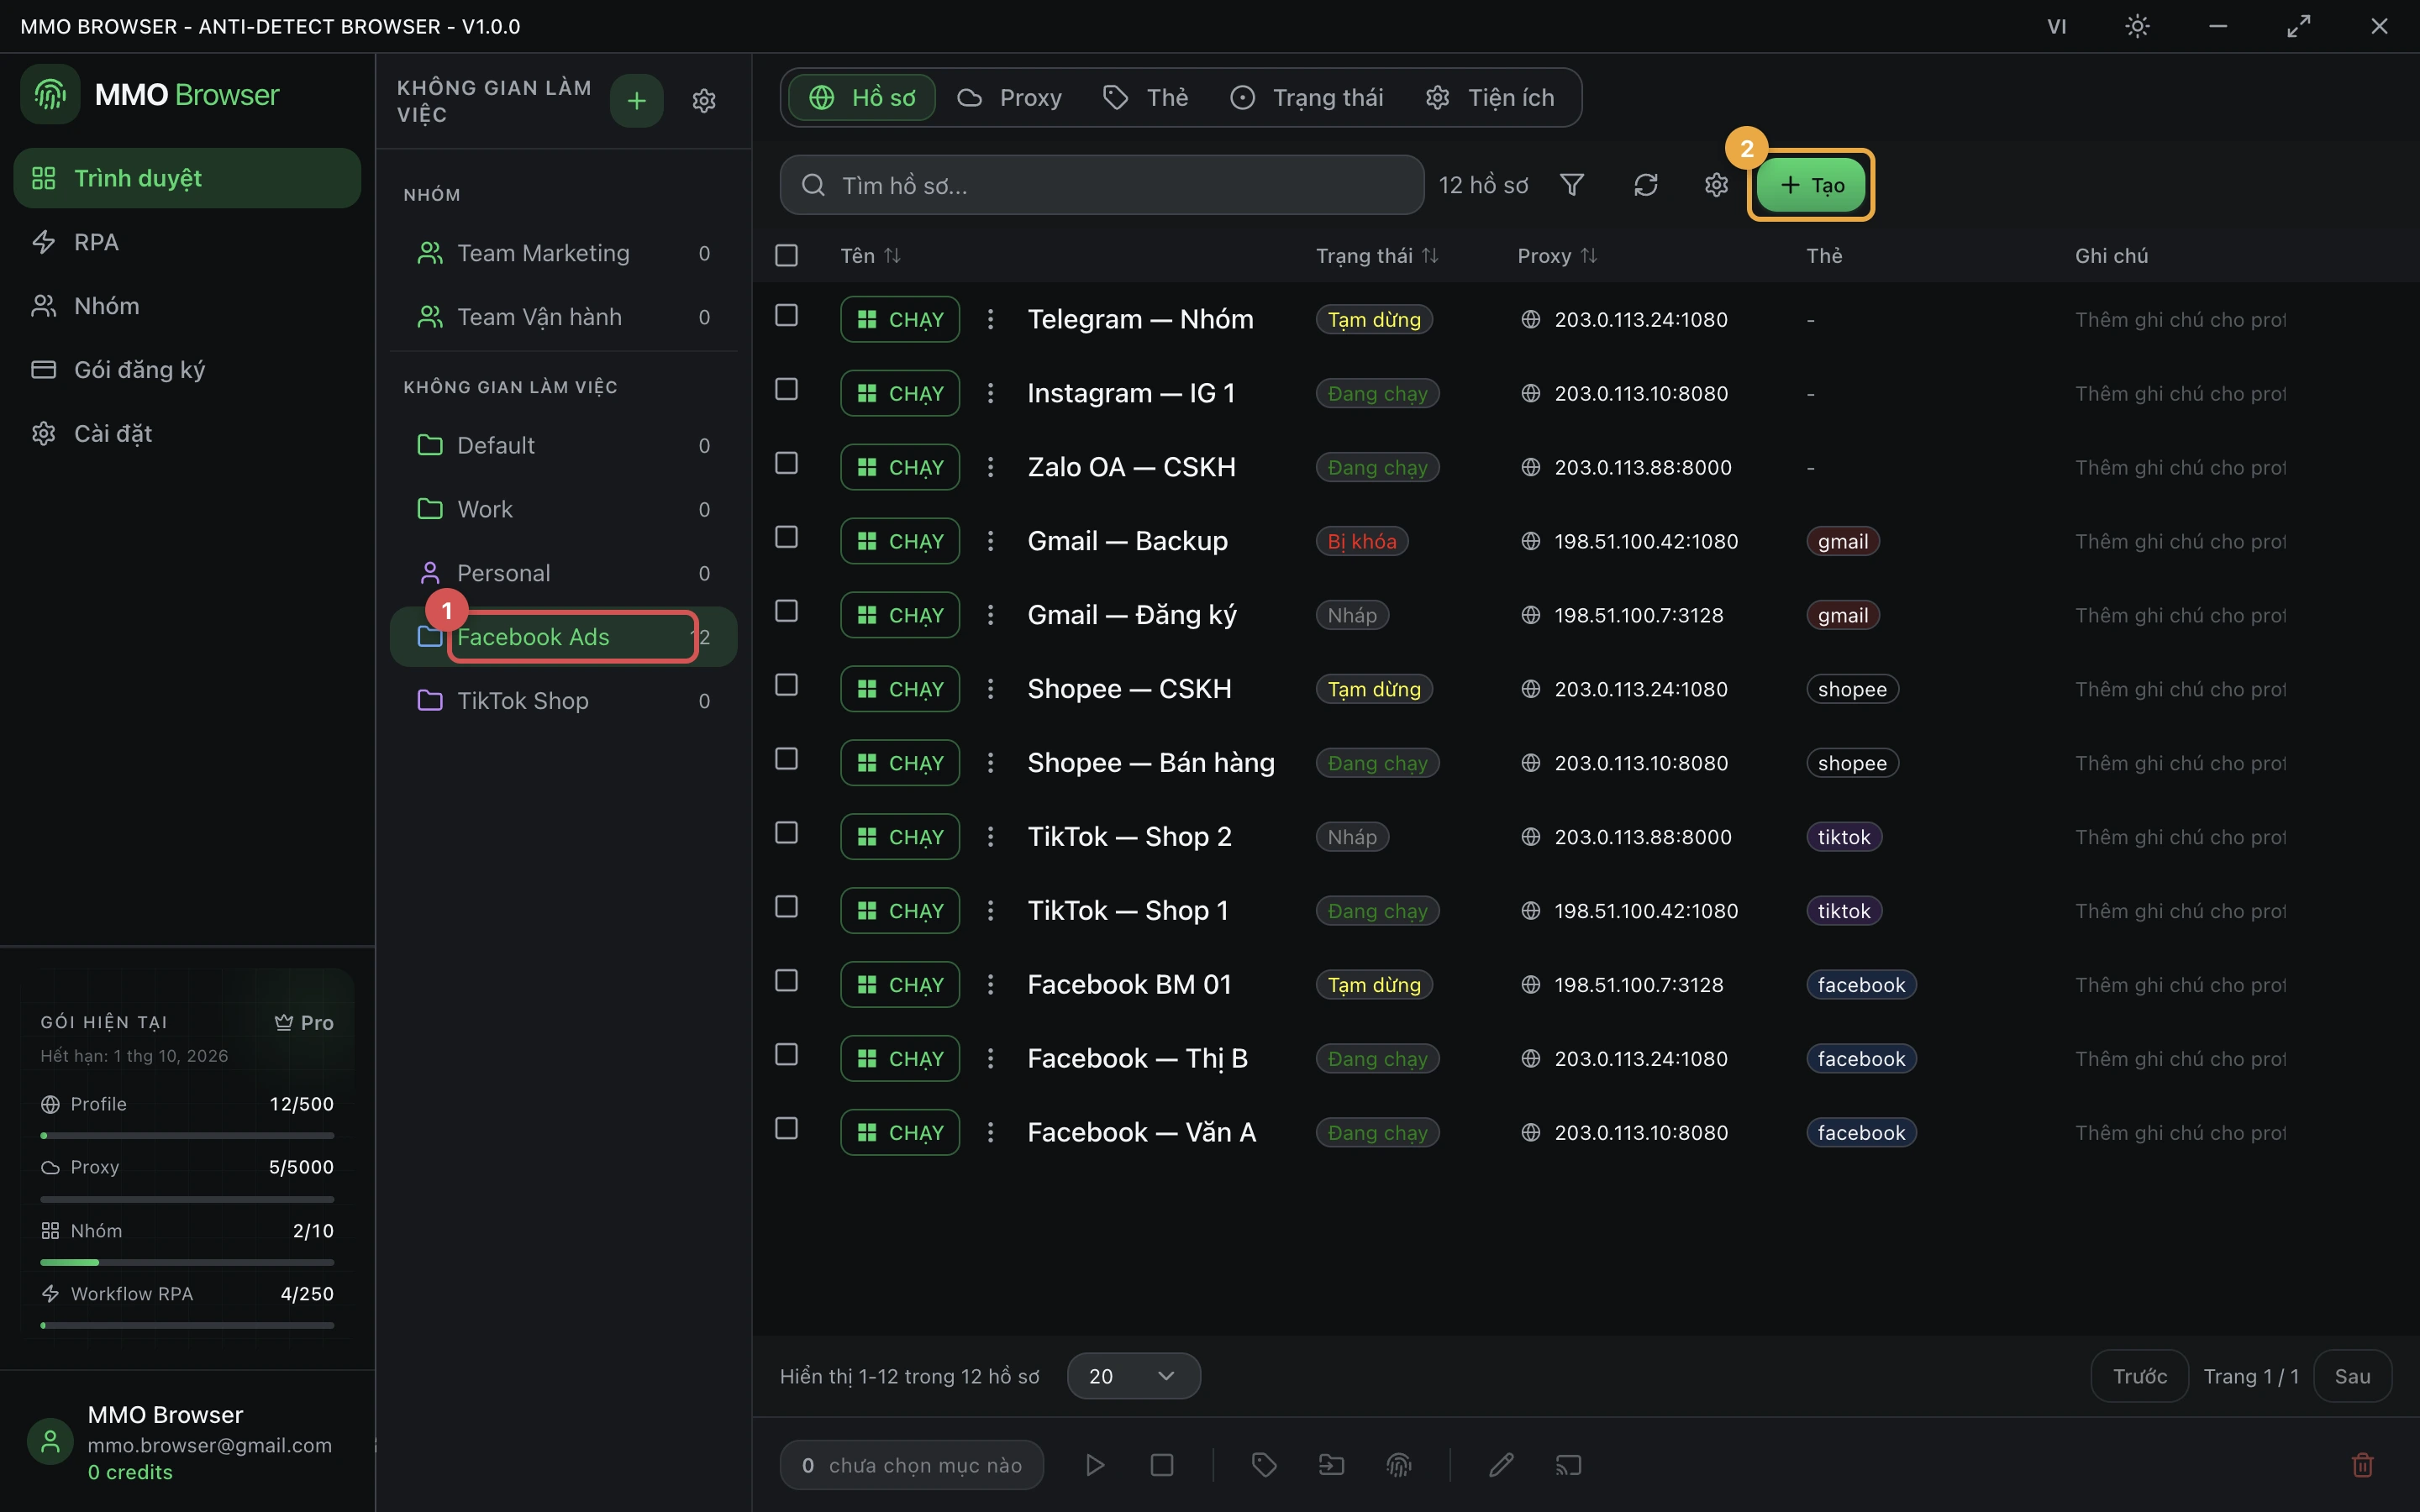The image size is (2420, 1512).
Task: Click the stop square icon in bottom bar
Action: pos(1161,1465)
